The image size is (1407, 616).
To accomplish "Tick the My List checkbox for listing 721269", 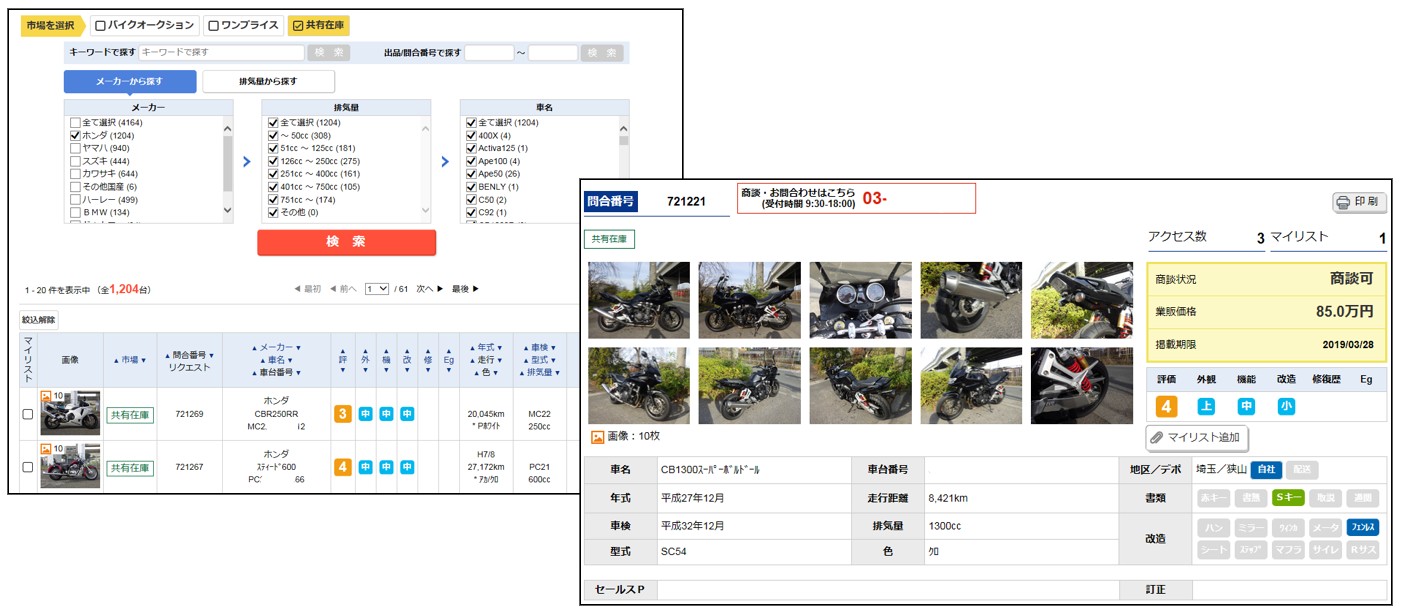I will point(28,414).
